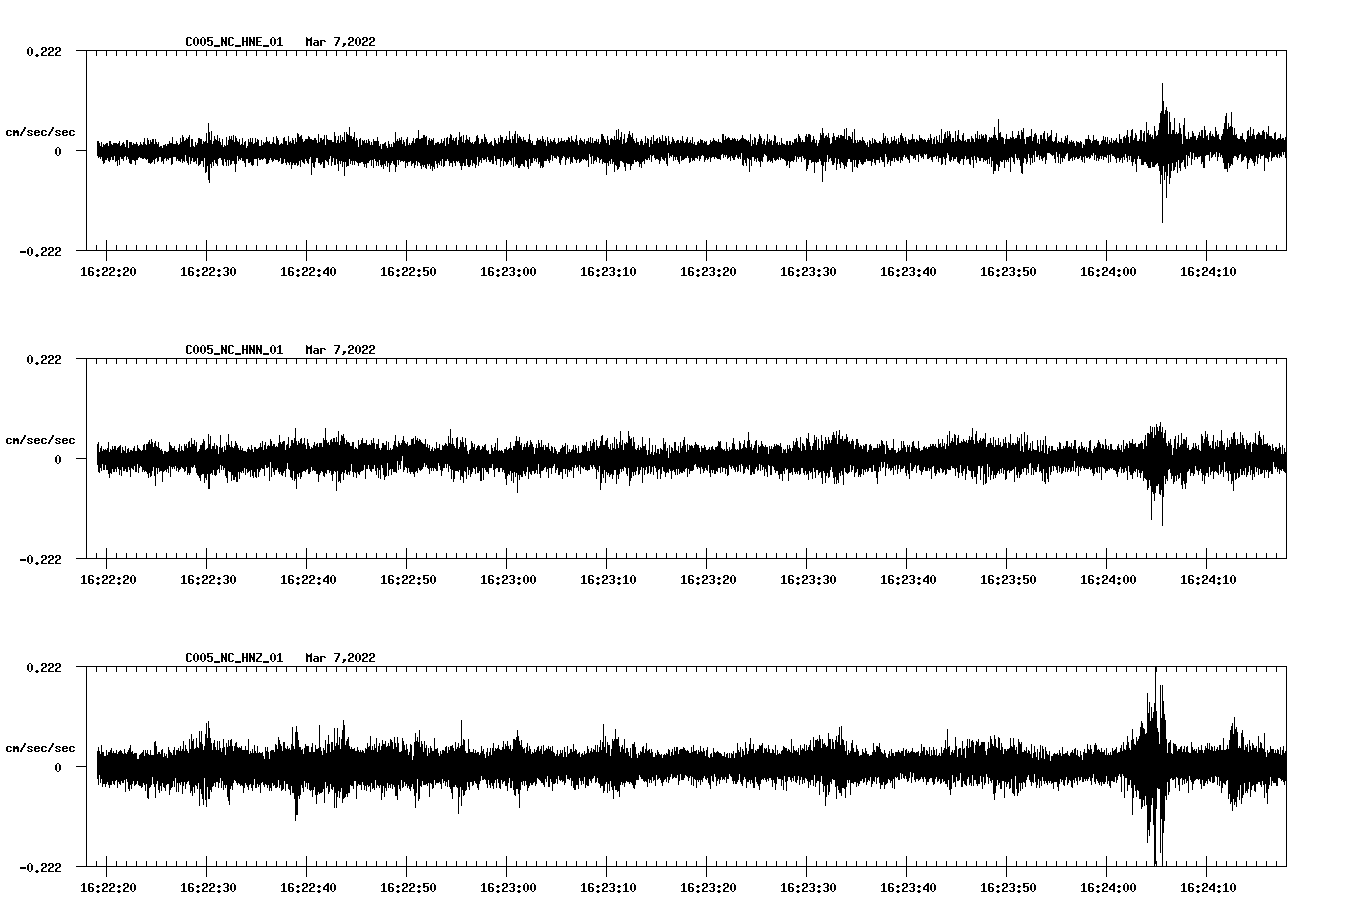The width and height of the screenshot is (1358, 924).
Task: Click the C005_NC_HNE_01 channel title
Action: tap(234, 42)
